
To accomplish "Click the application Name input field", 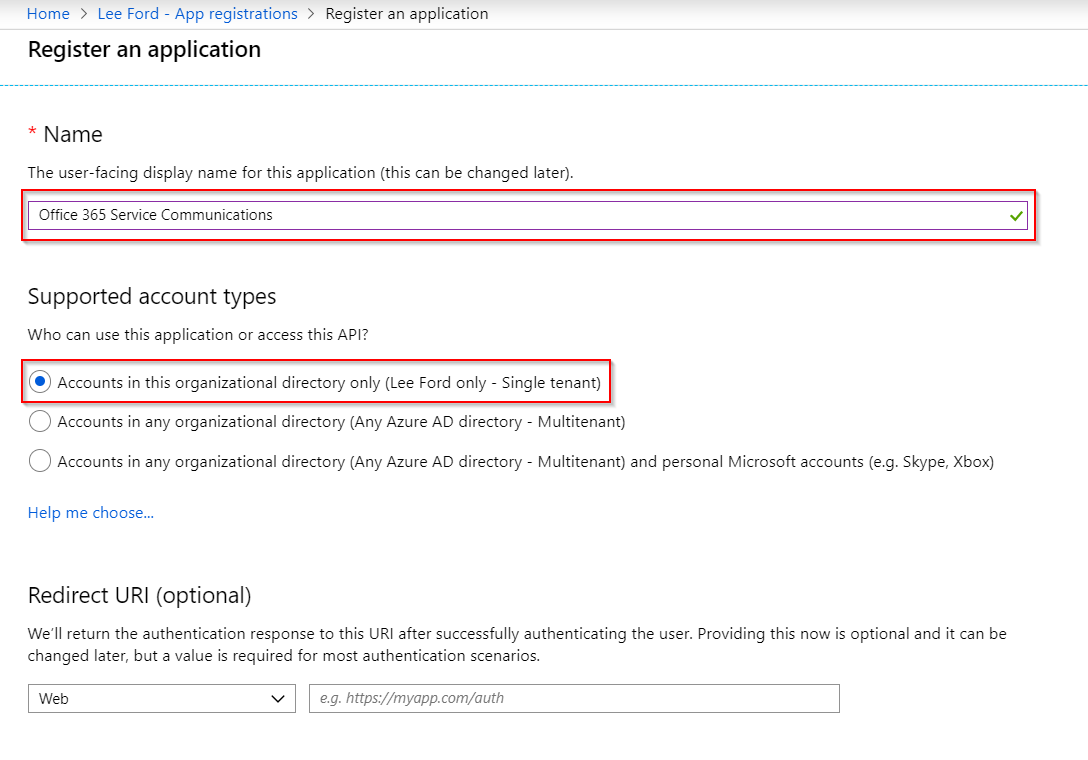I will pos(527,215).
